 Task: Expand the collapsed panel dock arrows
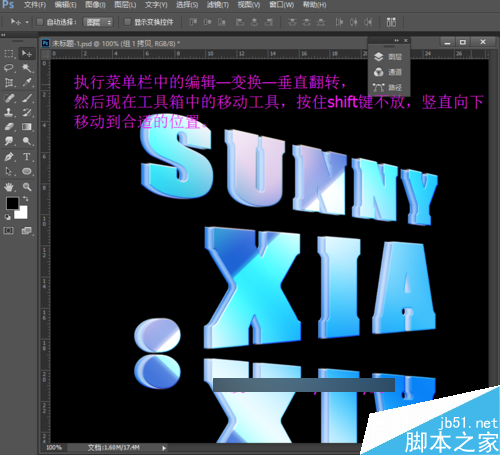click(x=396, y=40)
